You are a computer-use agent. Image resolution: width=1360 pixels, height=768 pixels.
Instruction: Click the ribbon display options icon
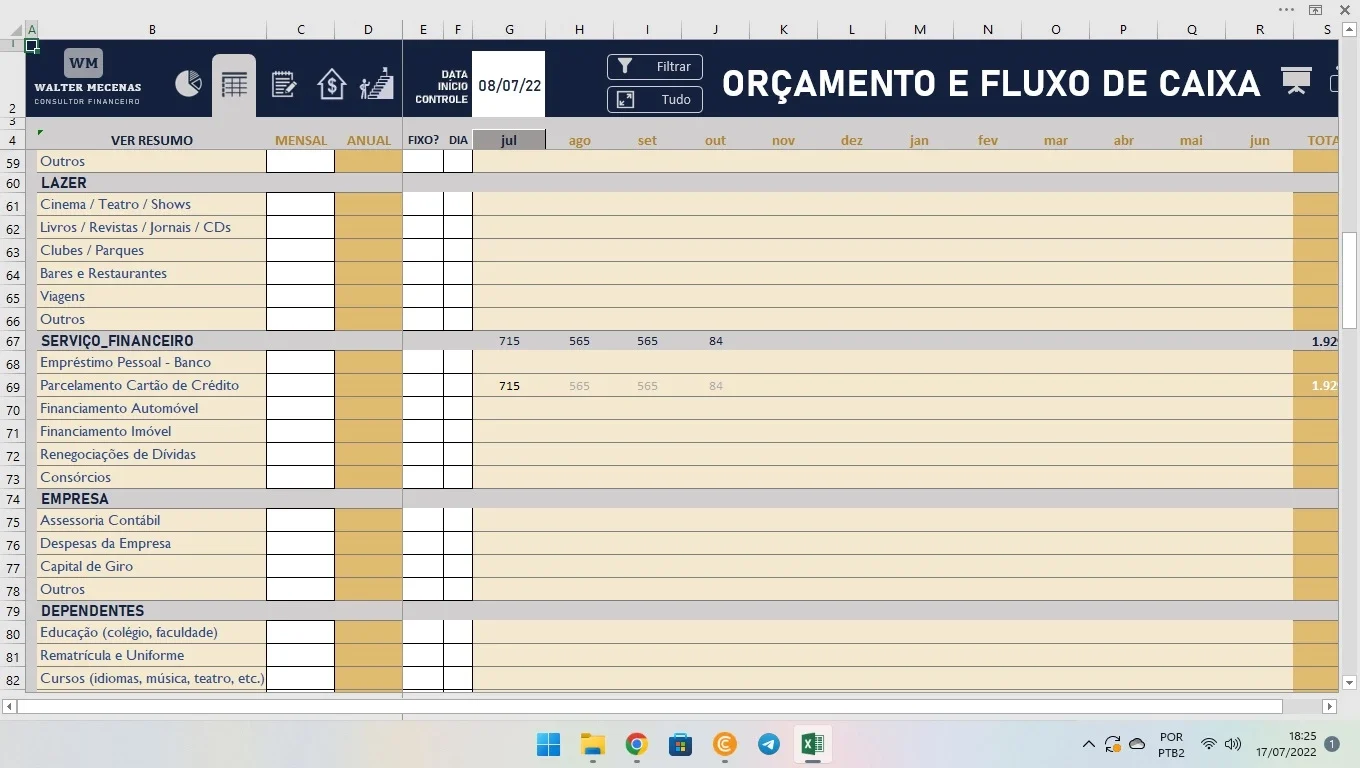pyautogui.click(x=1316, y=10)
